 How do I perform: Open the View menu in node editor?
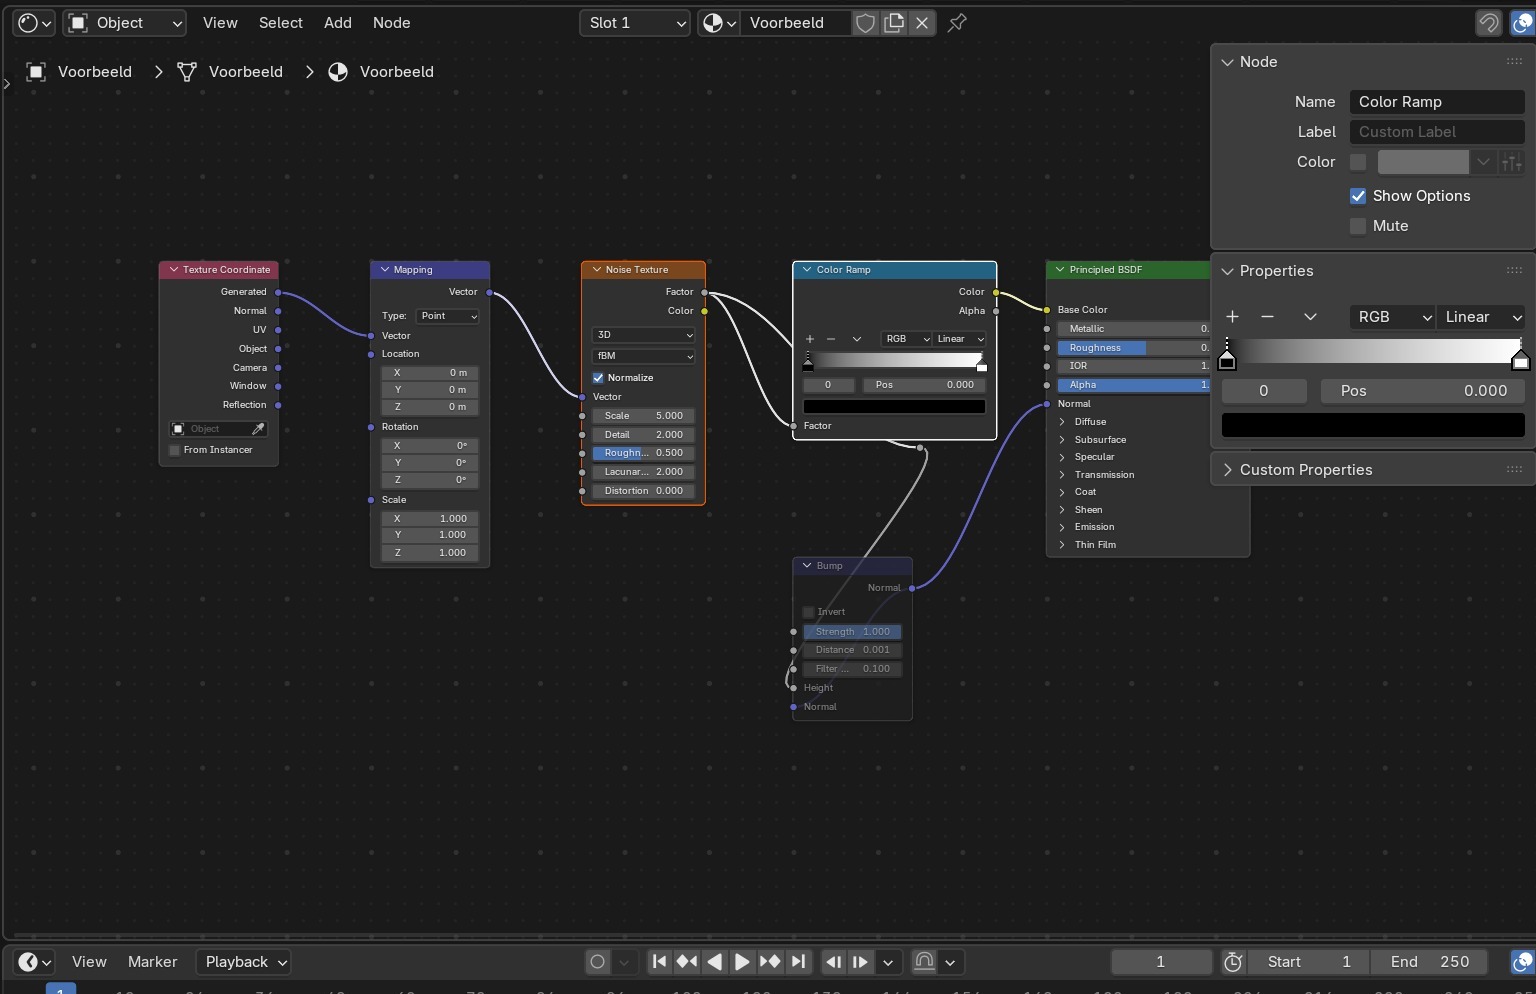point(220,22)
